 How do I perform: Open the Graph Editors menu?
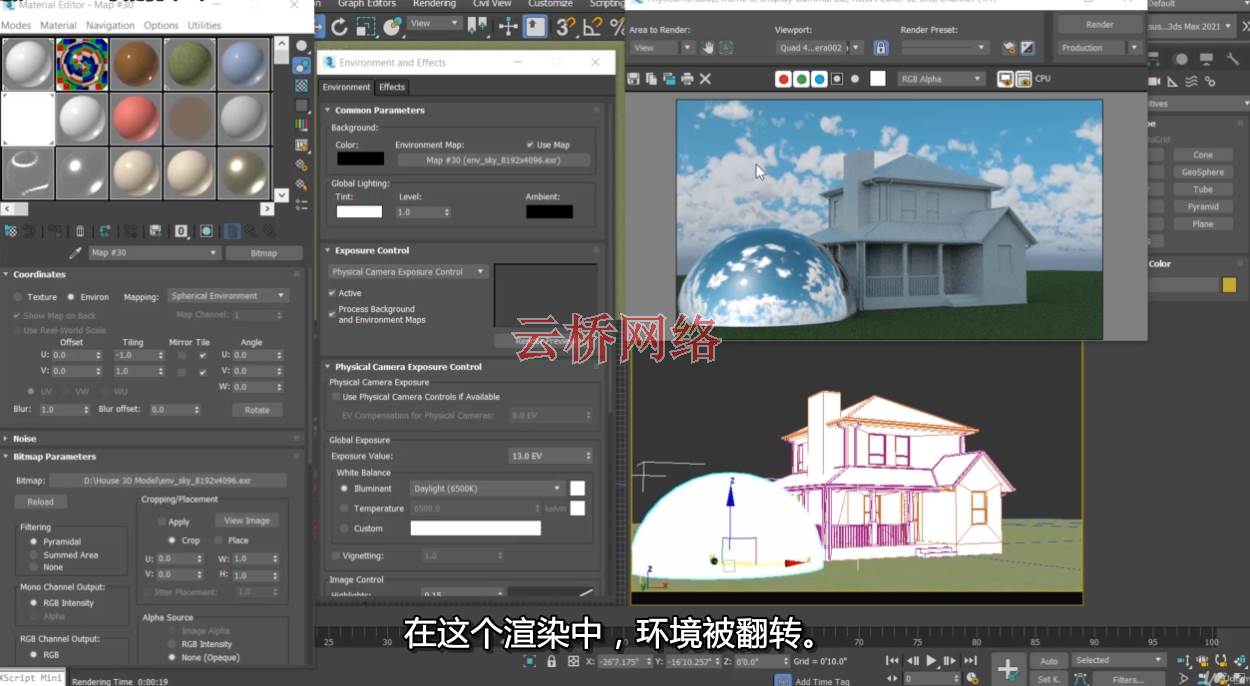click(367, 4)
